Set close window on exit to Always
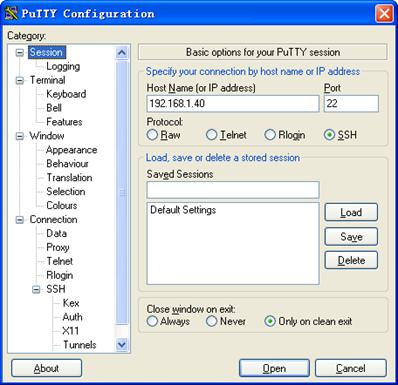The image size is (398, 385). (152, 321)
